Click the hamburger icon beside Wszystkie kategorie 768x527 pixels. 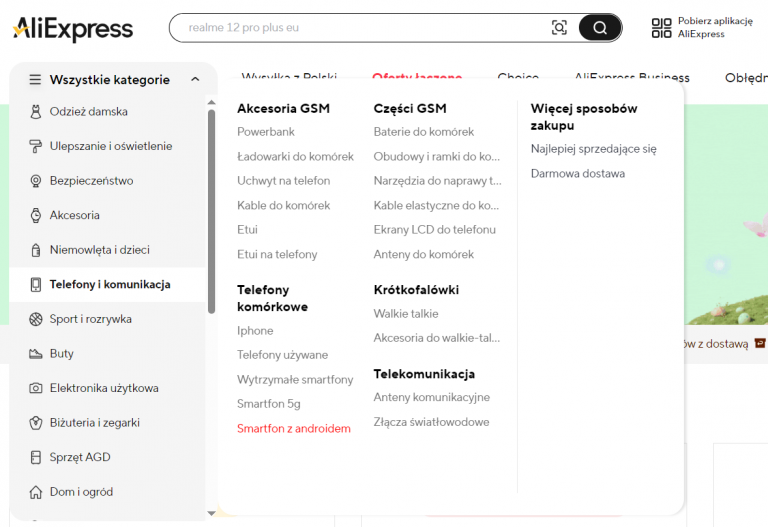click(35, 79)
